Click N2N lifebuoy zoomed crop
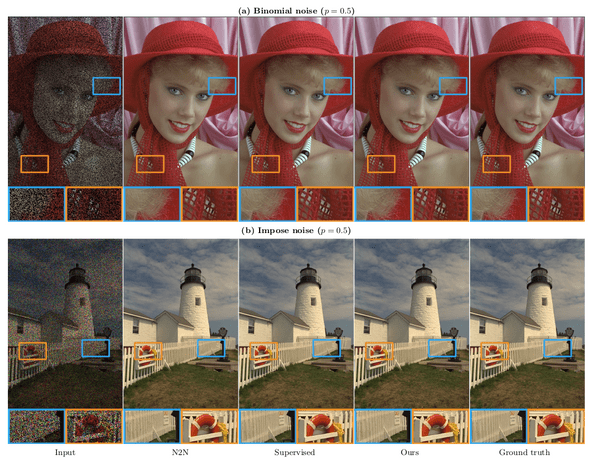This screenshot has width=590, height=466. [210, 426]
